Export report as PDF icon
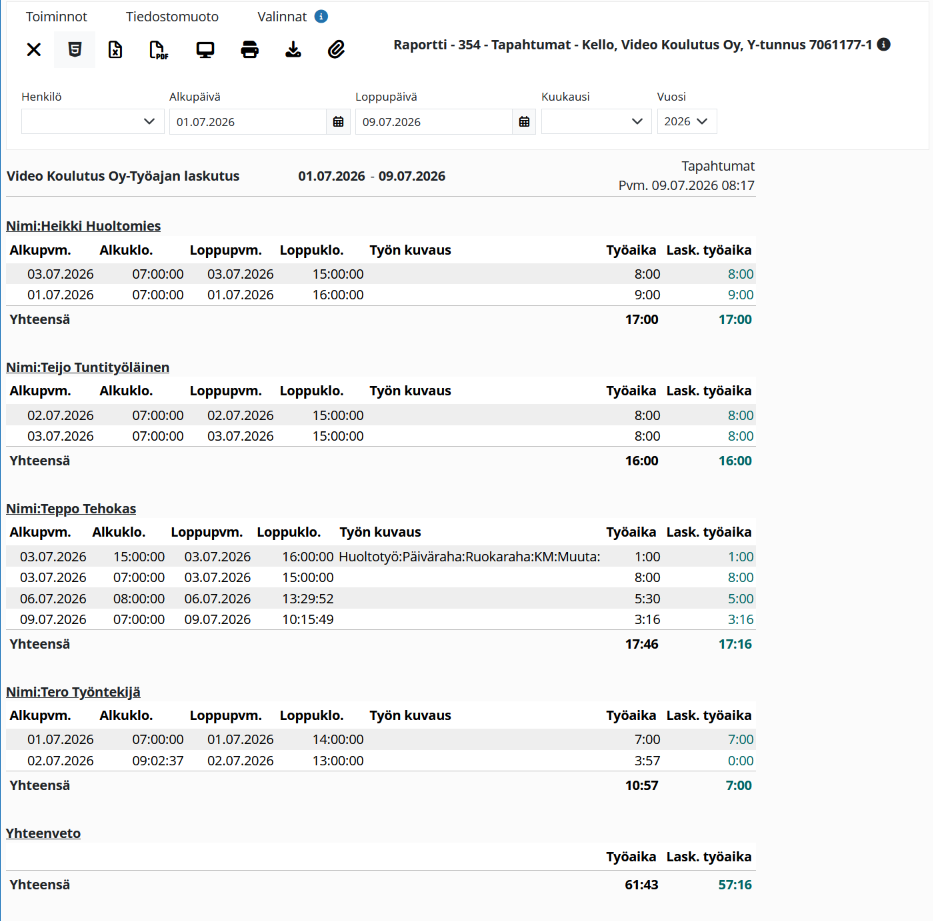The height and width of the screenshot is (921, 933). click(x=158, y=50)
